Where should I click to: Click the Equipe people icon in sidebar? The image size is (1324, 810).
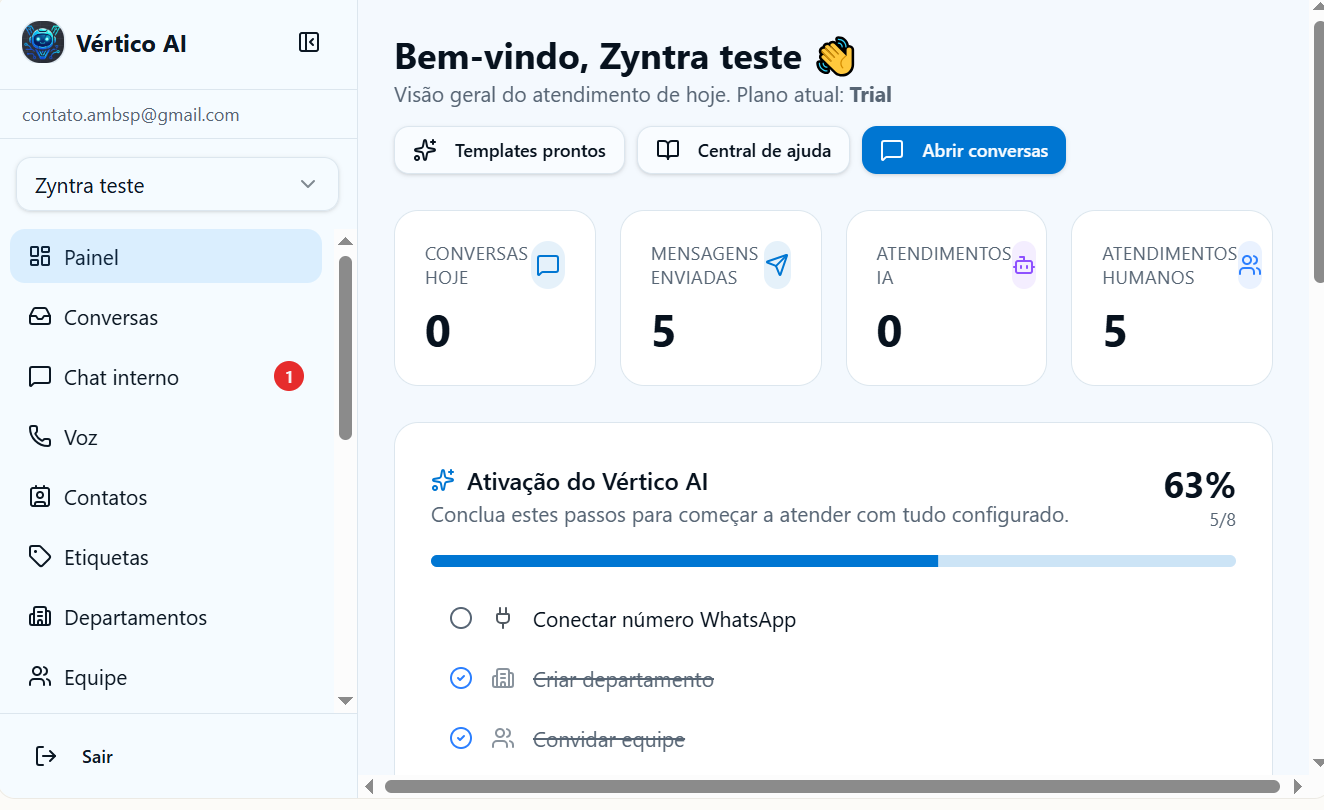[40, 677]
